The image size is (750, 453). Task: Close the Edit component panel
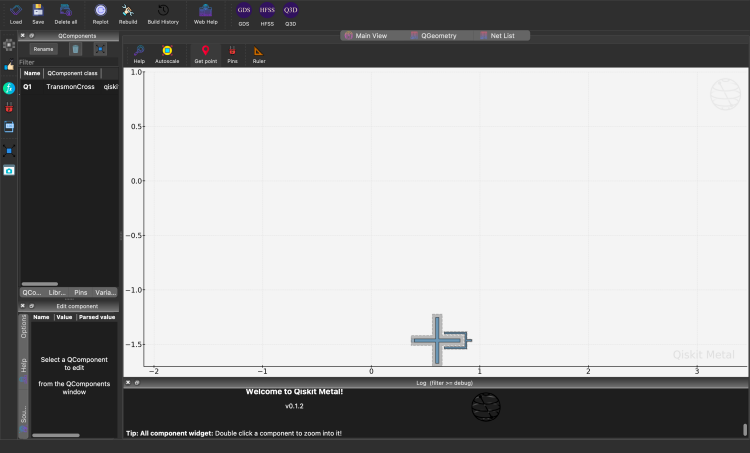tap(22, 306)
